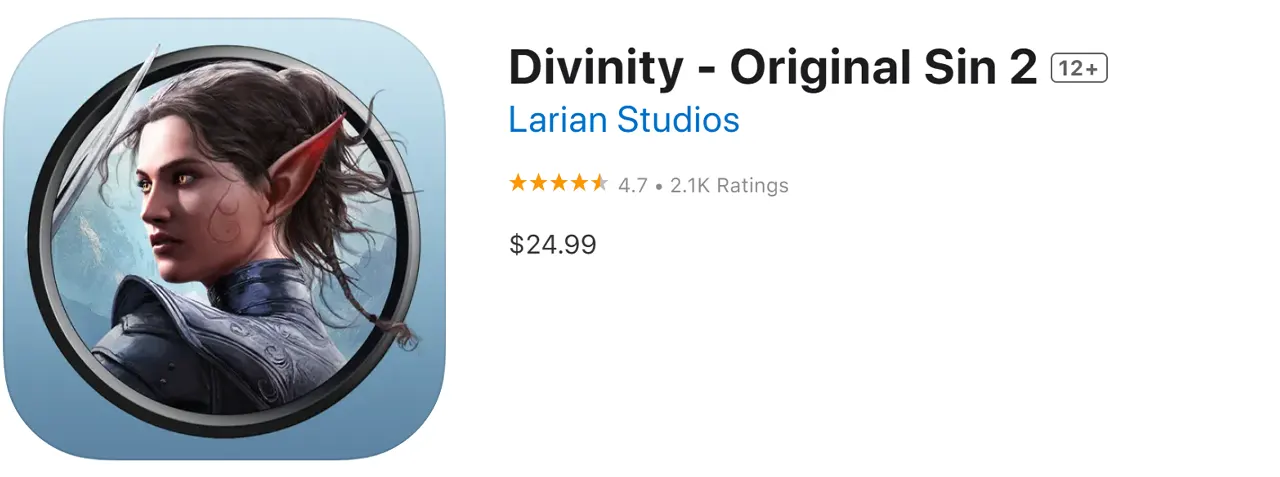Open the Larian Studios developer page

pyautogui.click(x=624, y=120)
